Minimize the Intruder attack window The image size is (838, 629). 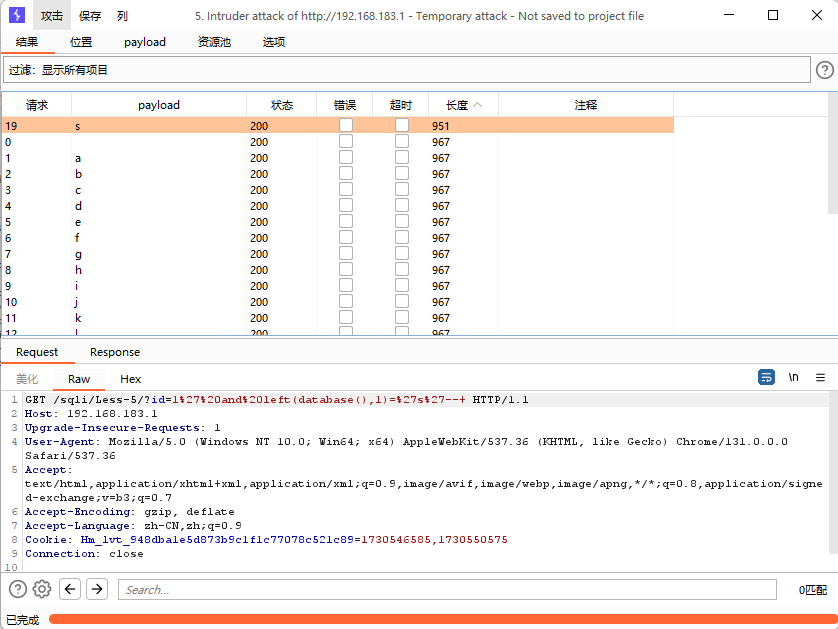[x=729, y=15]
